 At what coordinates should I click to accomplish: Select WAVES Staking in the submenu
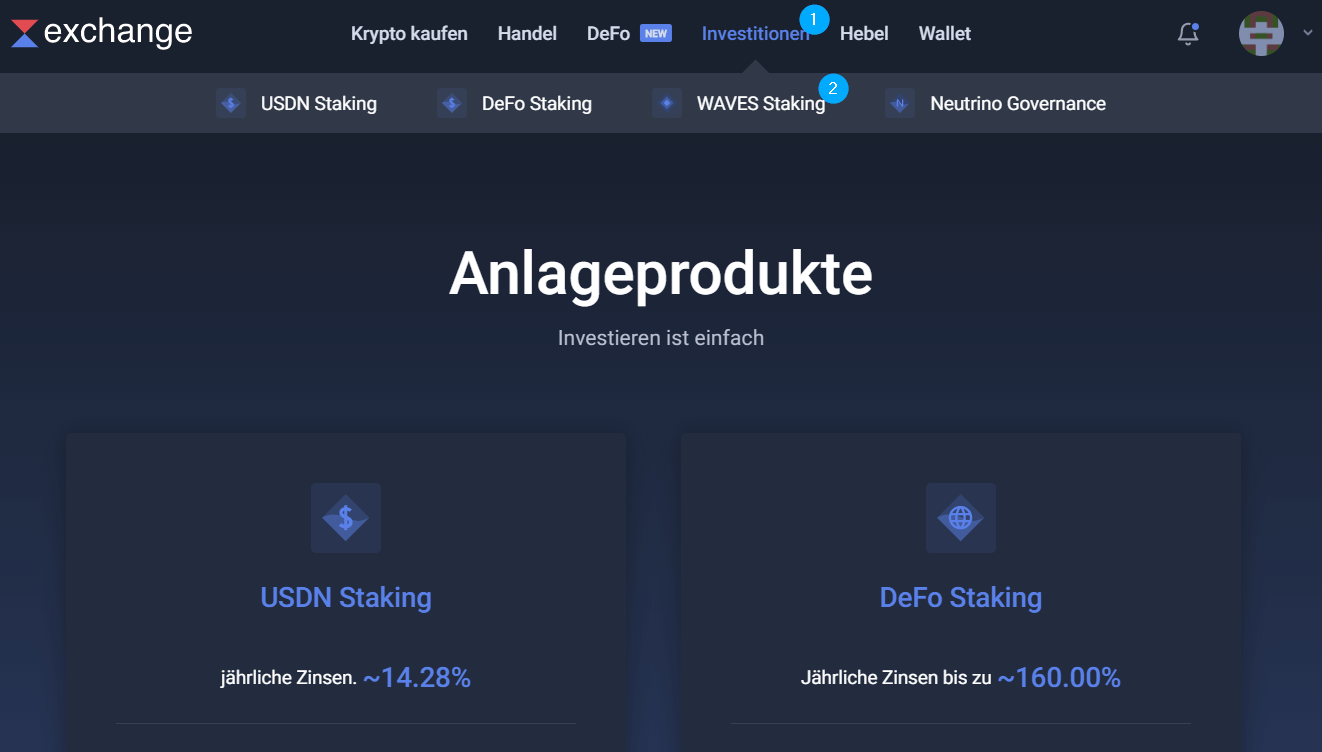[761, 104]
